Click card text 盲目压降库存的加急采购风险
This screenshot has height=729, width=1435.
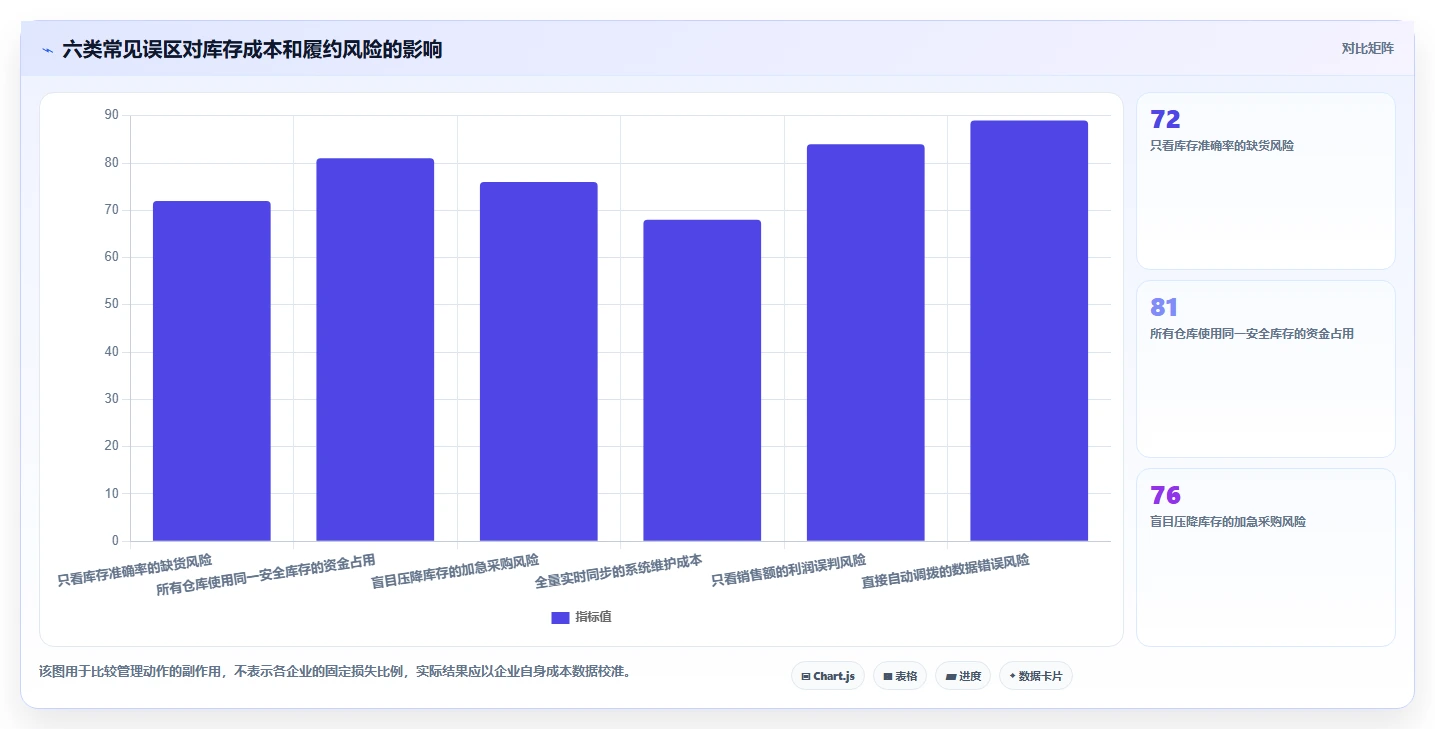click(x=1228, y=522)
